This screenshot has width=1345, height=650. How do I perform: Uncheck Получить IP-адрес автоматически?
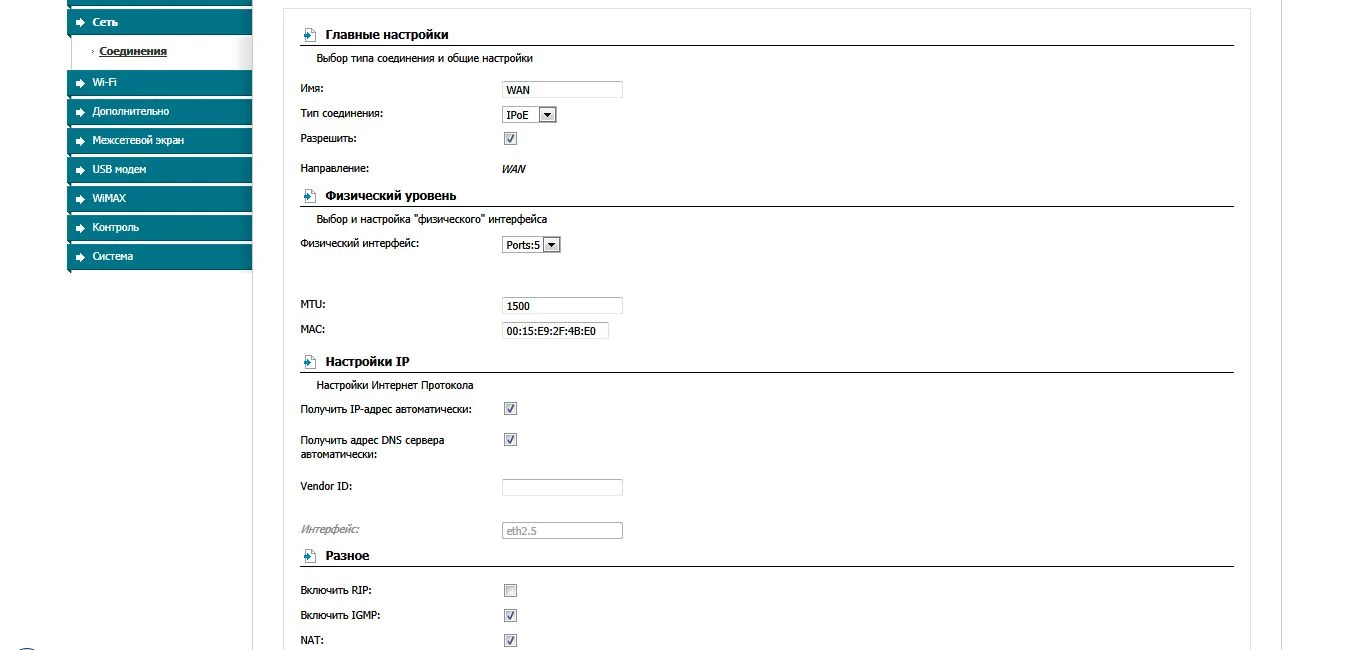click(510, 409)
